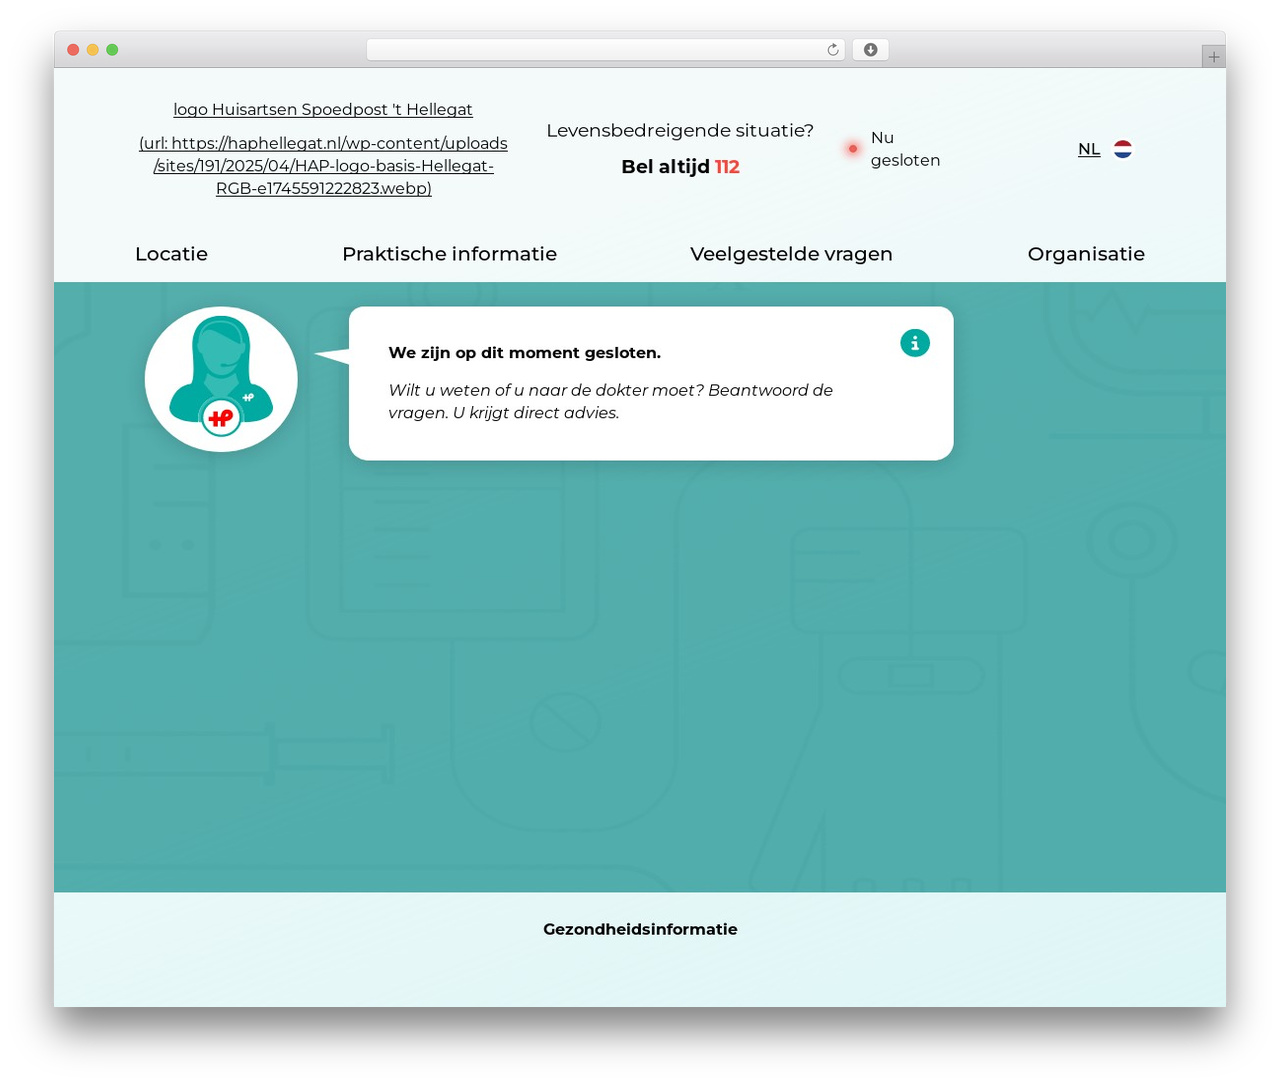Open the Locatie menu item
Image resolution: width=1280 pixels, height=1084 pixels.
click(x=171, y=254)
